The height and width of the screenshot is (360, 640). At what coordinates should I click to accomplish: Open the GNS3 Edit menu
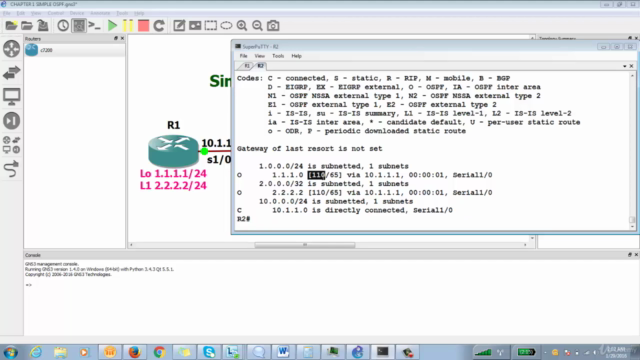tap(20, 13)
